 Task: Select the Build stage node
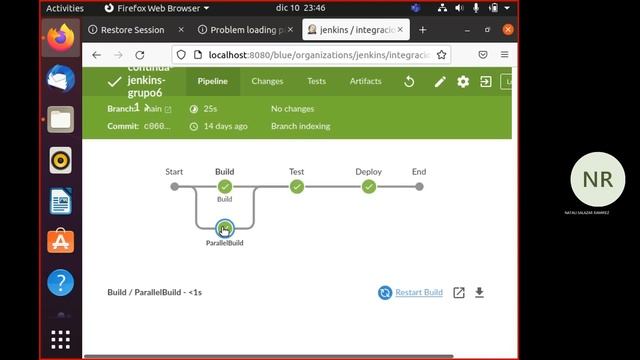coord(224,187)
